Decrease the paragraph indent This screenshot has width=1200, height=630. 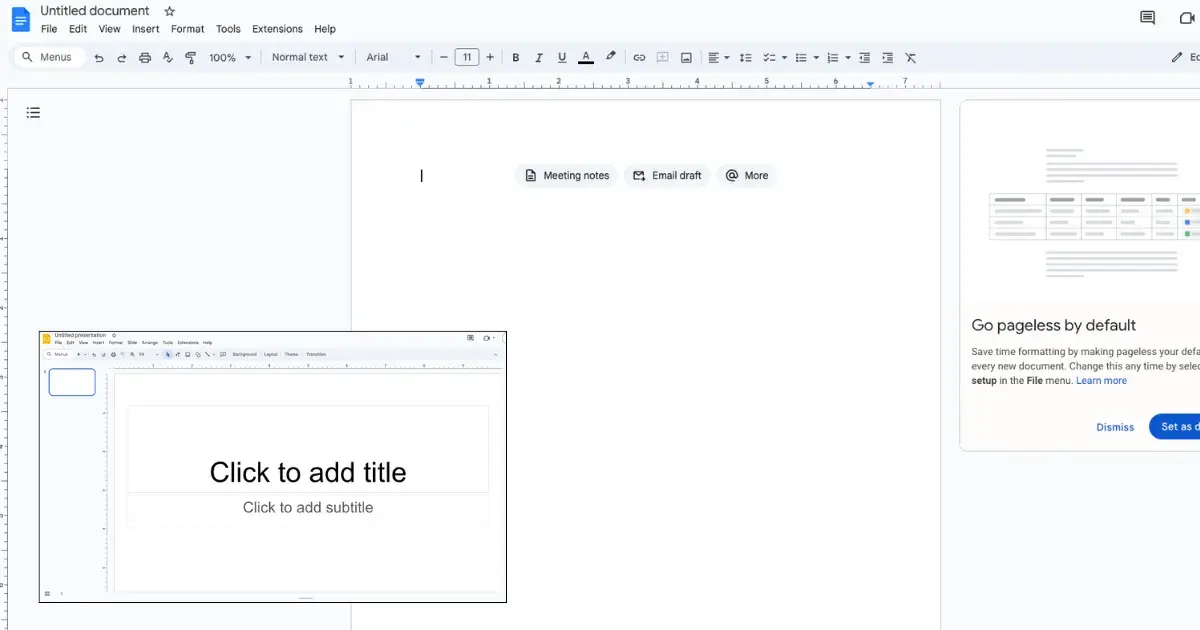865,58
